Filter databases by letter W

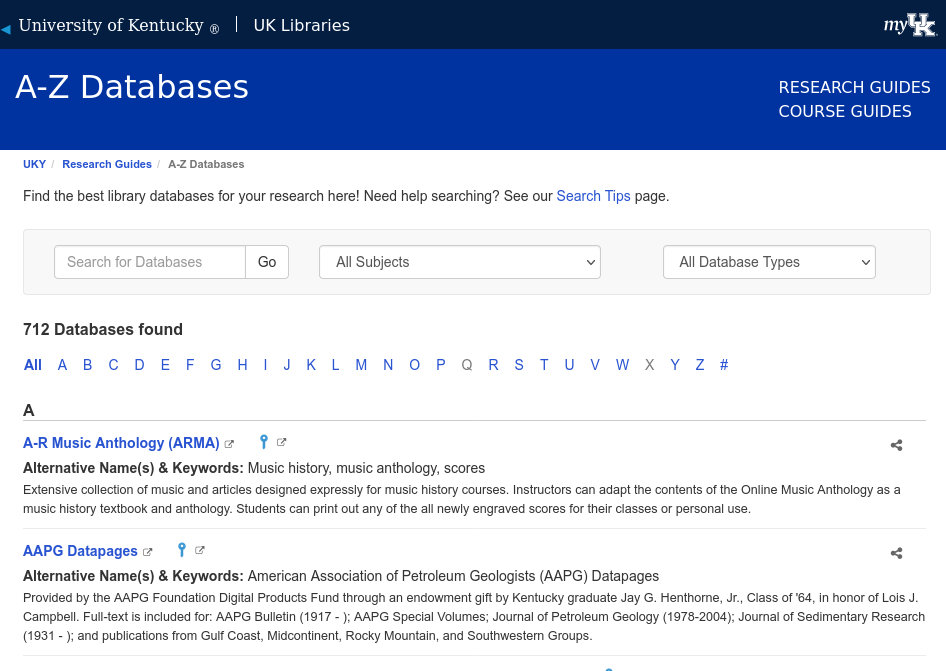tap(622, 365)
